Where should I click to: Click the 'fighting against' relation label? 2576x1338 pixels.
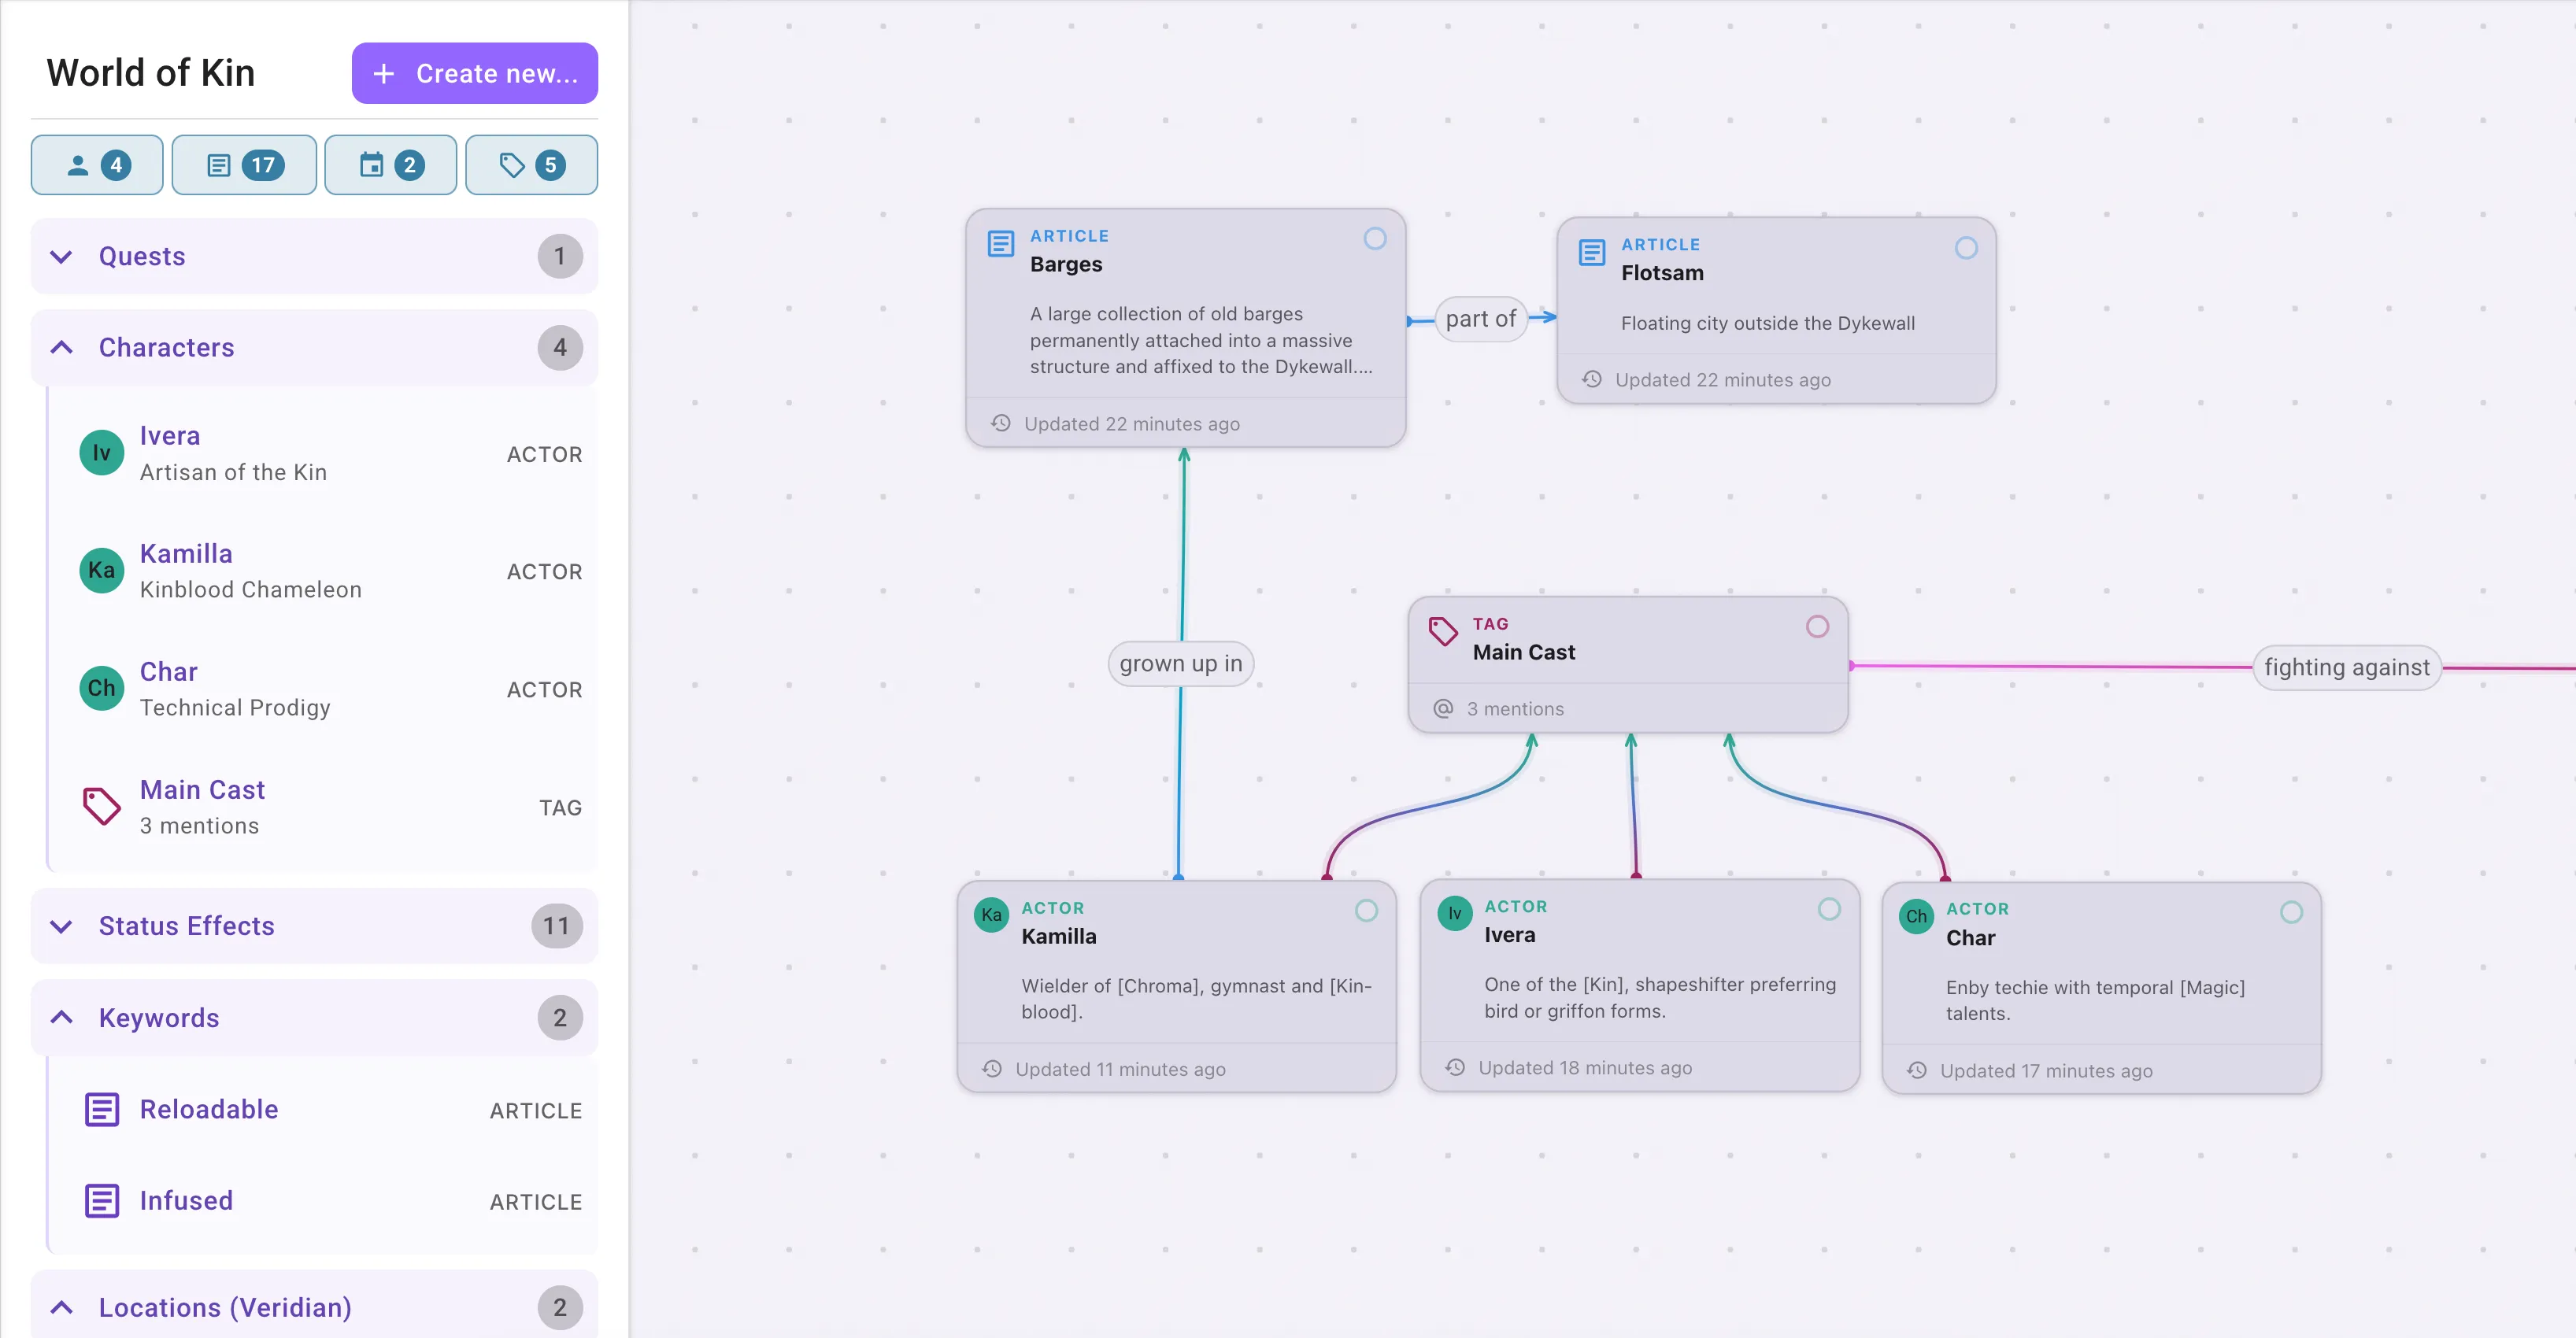(x=2346, y=667)
